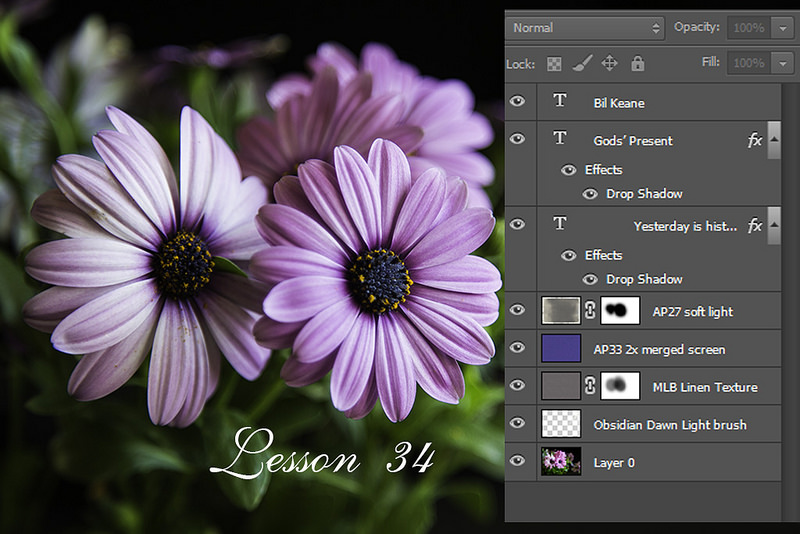Click the Fill percentage field
The width and height of the screenshot is (800, 534).
[x=749, y=63]
